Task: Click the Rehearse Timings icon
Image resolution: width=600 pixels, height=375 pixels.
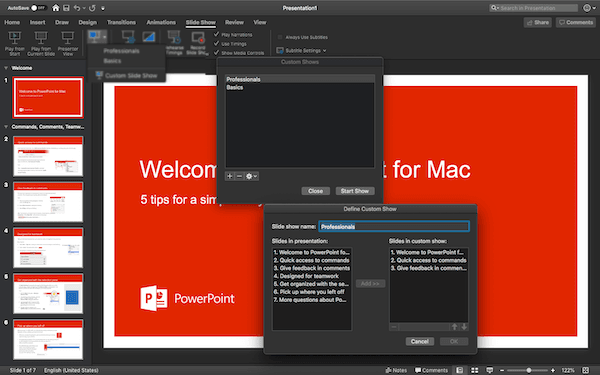Action: 174,38
